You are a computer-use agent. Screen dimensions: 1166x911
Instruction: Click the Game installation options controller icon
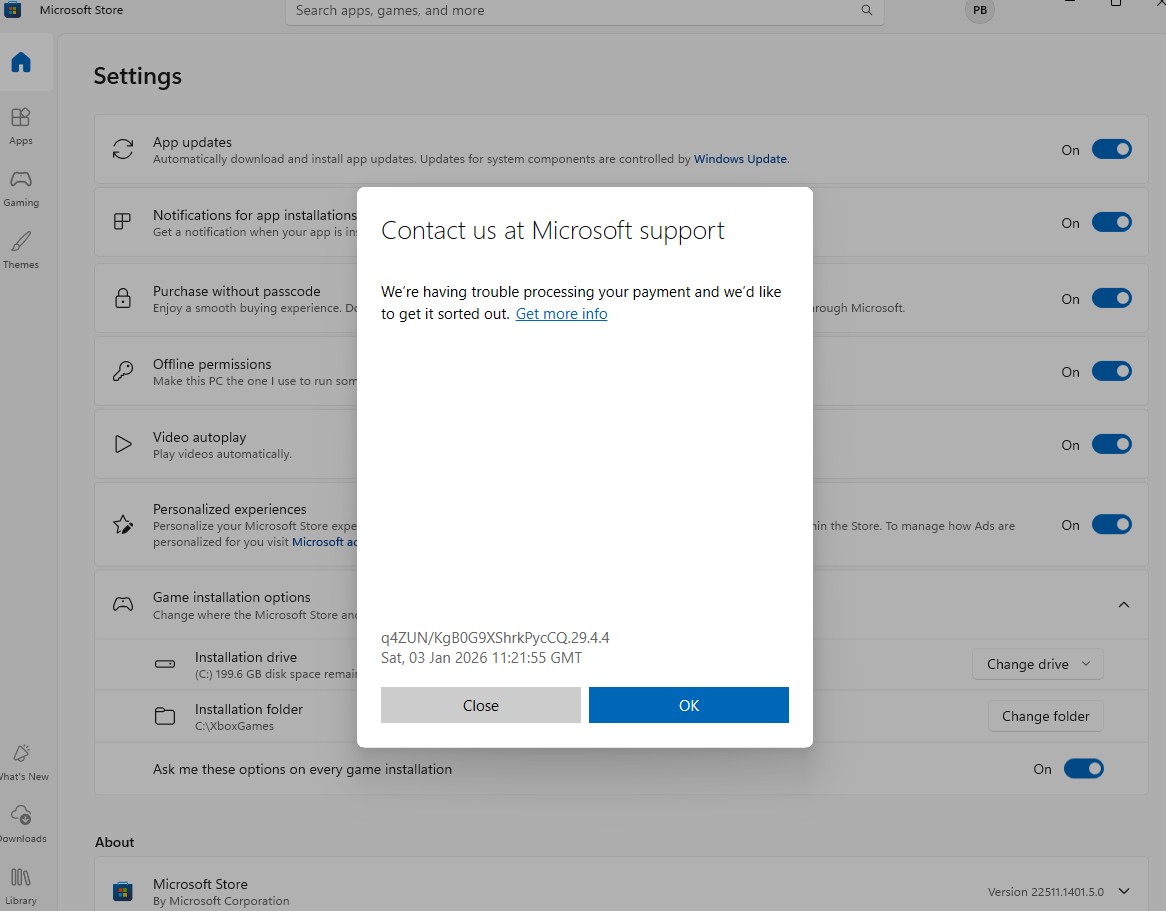(123, 604)
